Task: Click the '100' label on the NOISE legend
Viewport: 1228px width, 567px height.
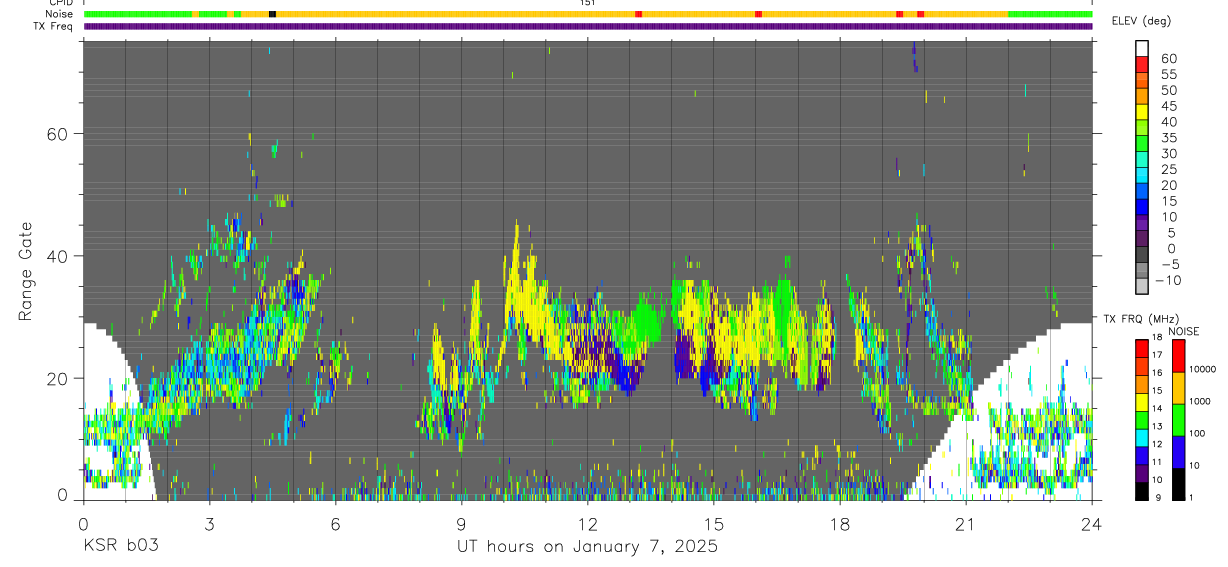Action: (1197, 433)
